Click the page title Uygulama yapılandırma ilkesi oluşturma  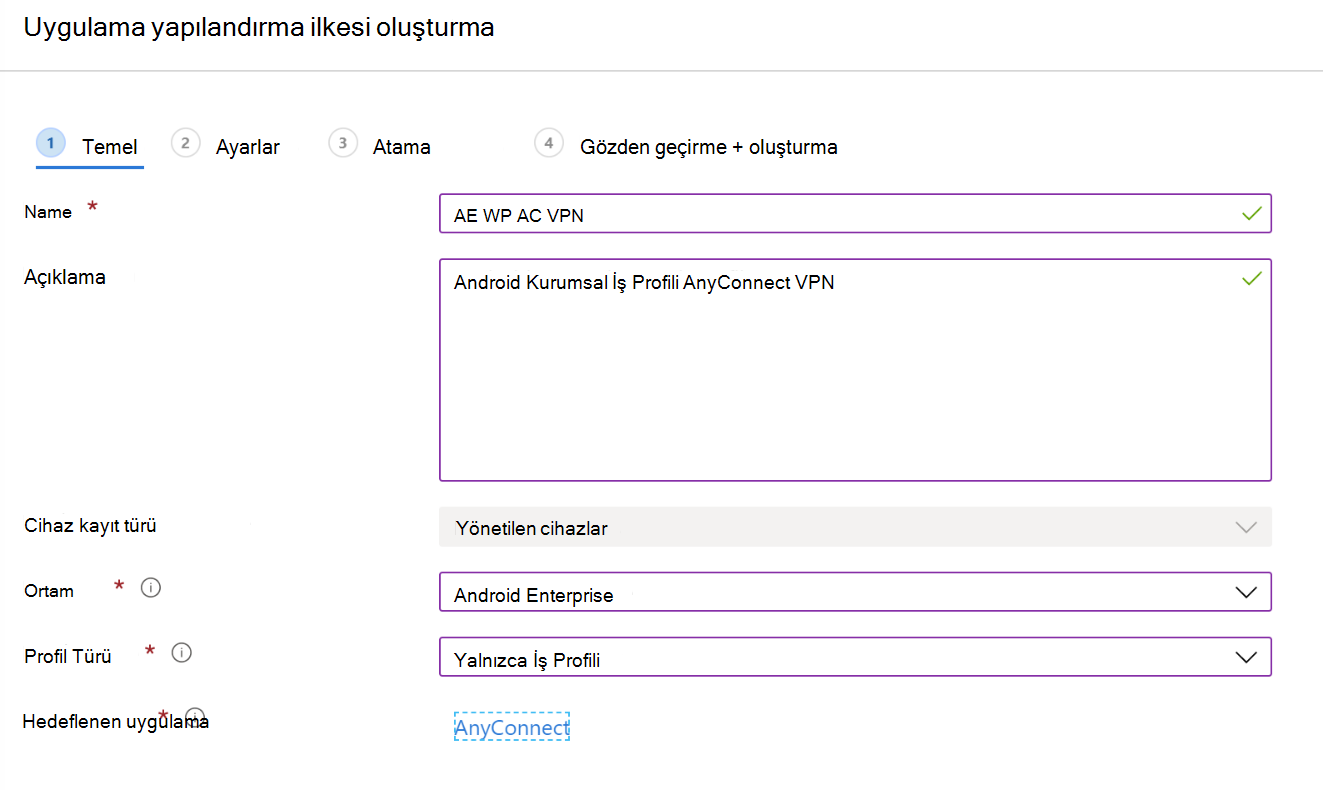tap(259, 28)
